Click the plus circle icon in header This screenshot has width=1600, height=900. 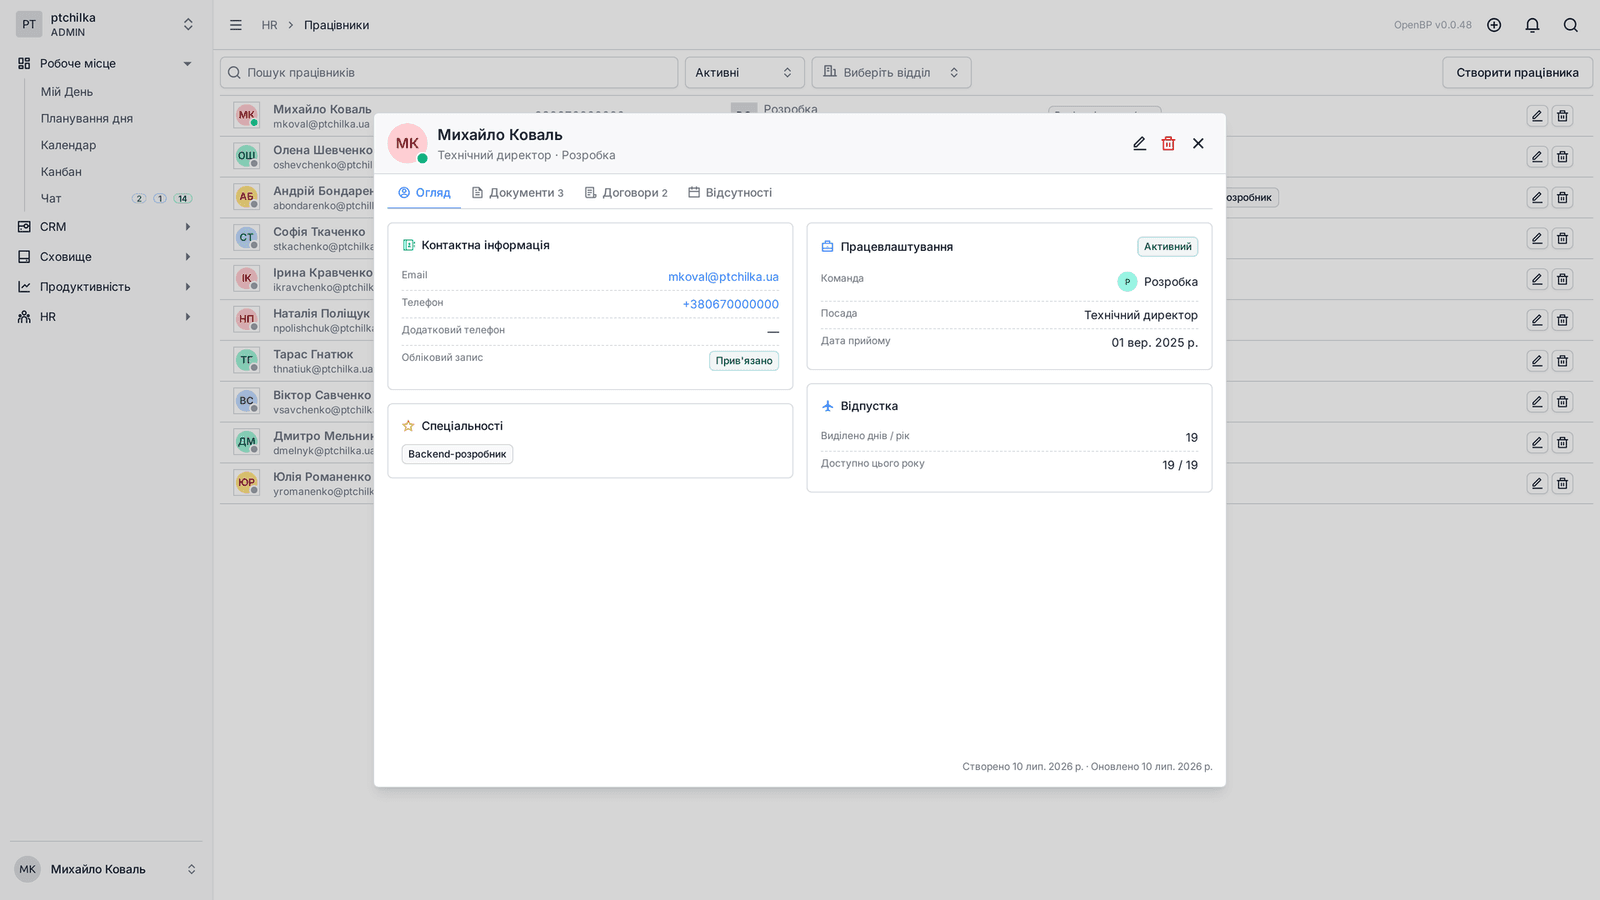pyautogui.click(x=1494, y=25)
